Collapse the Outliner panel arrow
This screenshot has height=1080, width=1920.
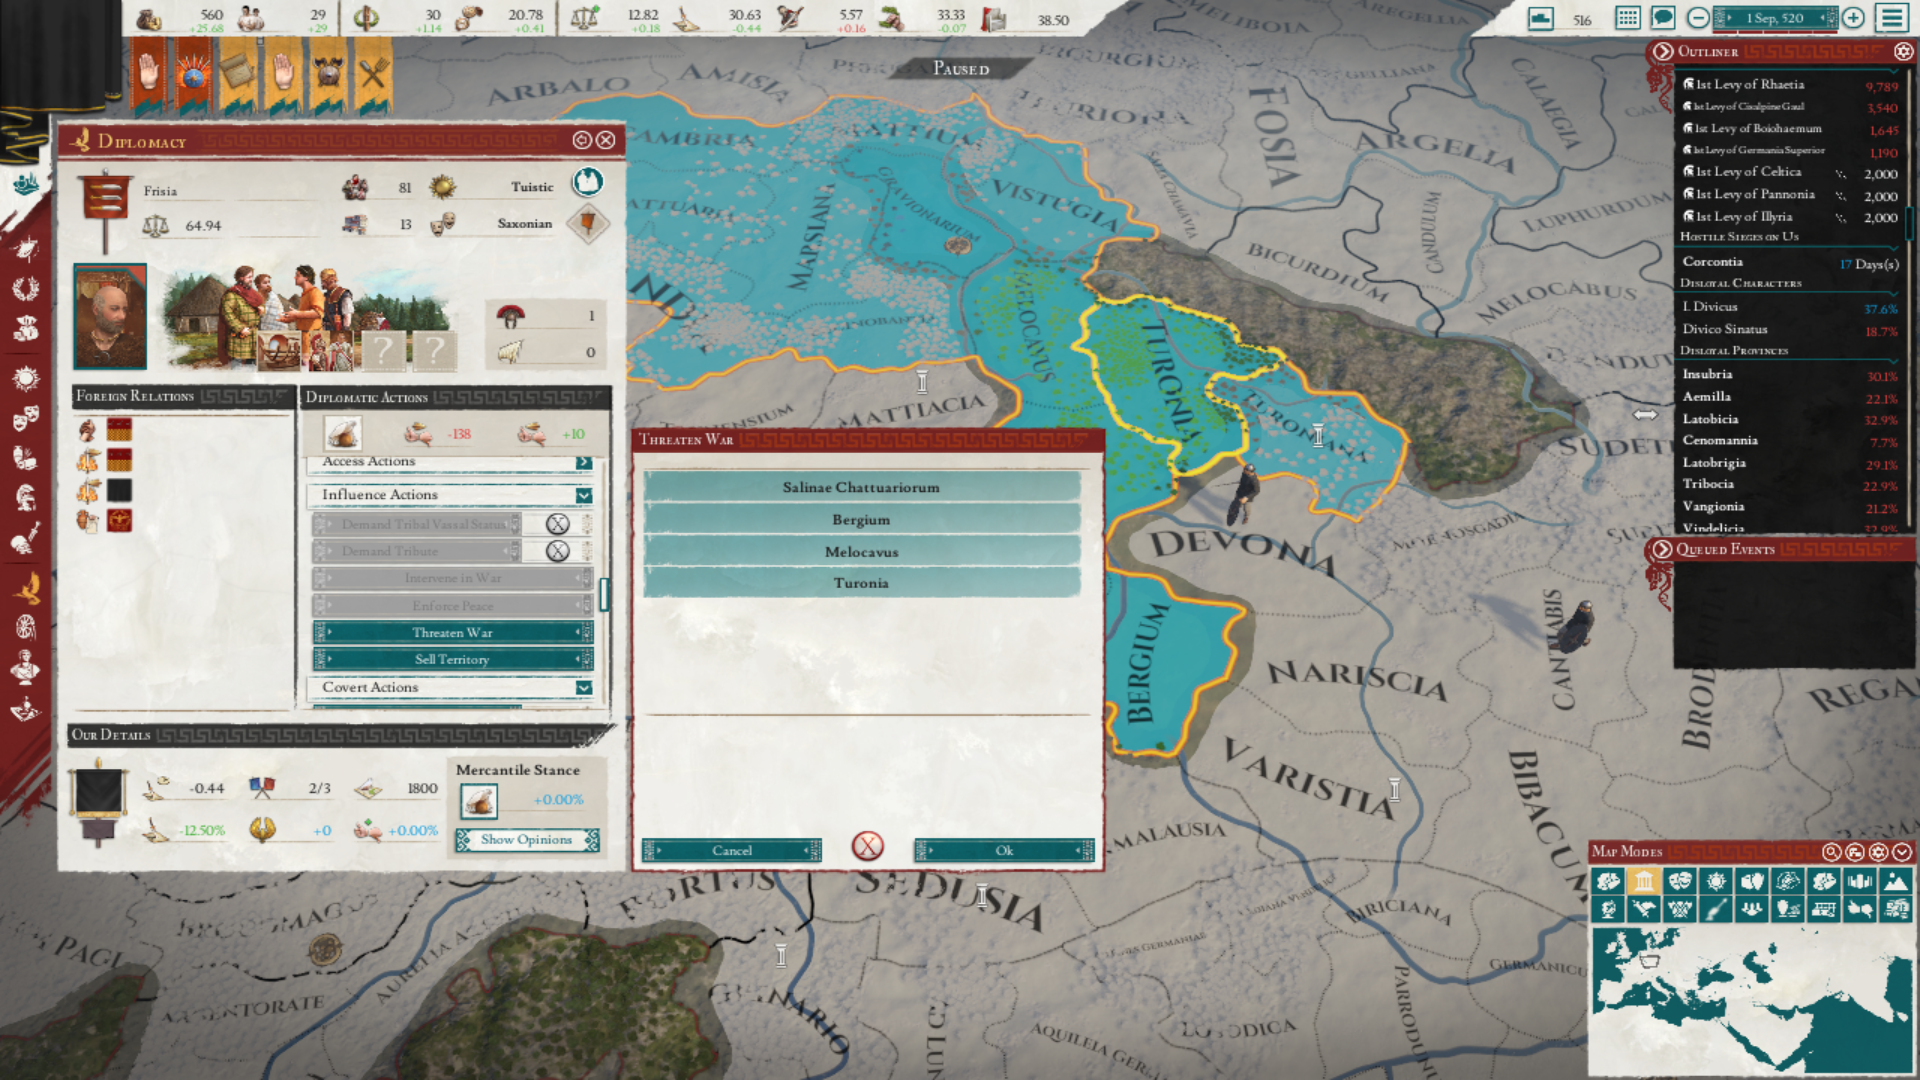(x=1663, y=51)
